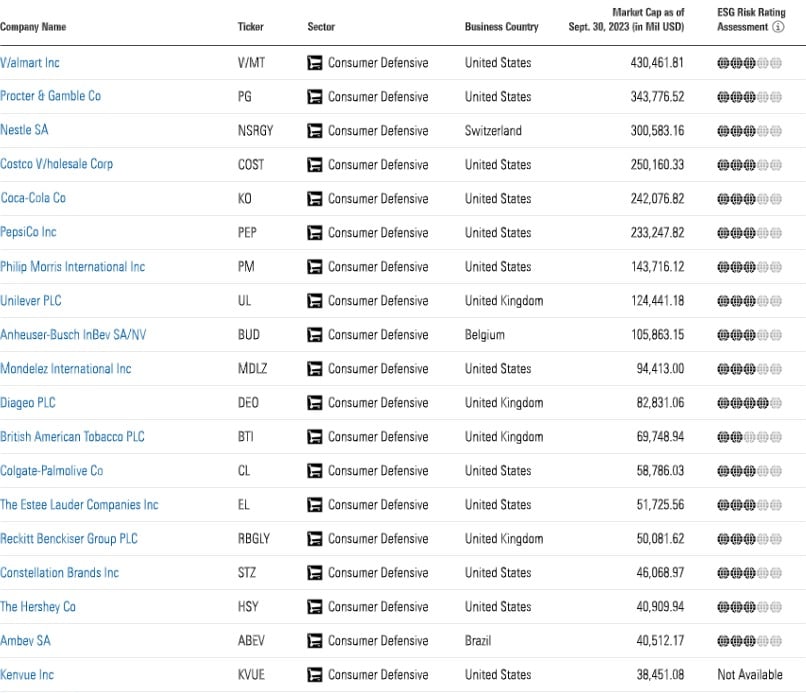Viewport: 806px width, 693px height.
Task: Click the Business Country column header
Action: tap(501, 27)
